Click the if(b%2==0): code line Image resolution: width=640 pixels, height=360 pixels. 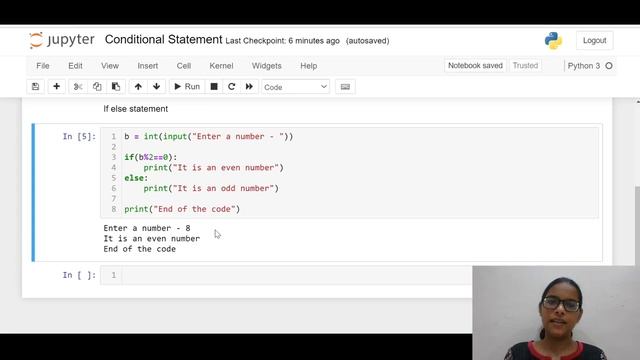pyautogui.click(x=151, y=157)
